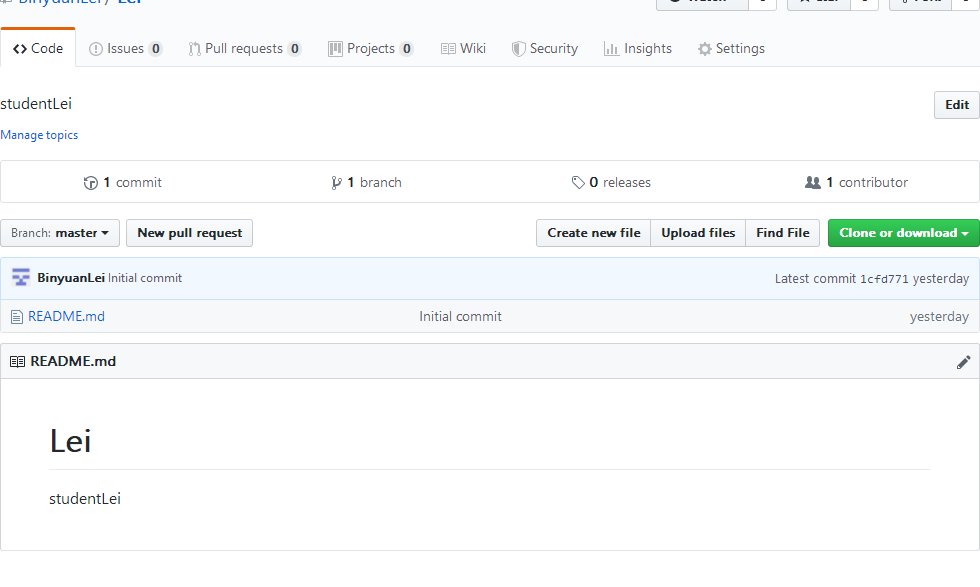The width and height of the screenshot is (980, 587).
Task: Click the branch fork icon
Action: pyautogui.click(x=336, y=183)
